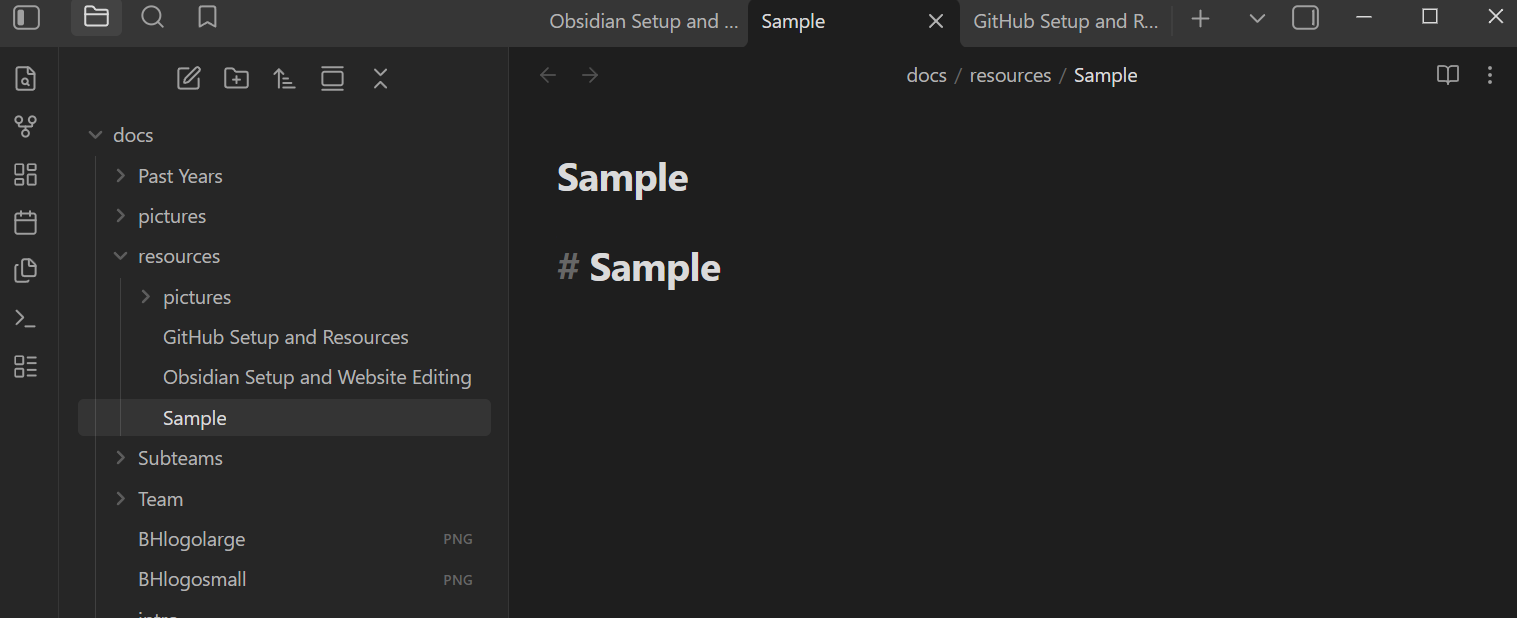Image resolution: width=1517 pixels, height=618 pixels.
Task: Open Obsidian Setup and Website Editing note
Action: [317, 377]
